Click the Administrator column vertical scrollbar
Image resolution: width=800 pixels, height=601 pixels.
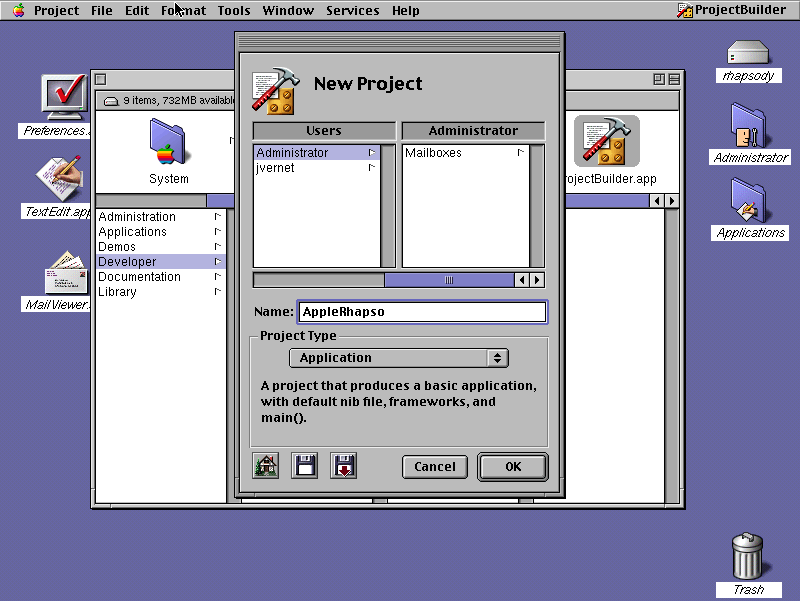[x=537, y=206]
